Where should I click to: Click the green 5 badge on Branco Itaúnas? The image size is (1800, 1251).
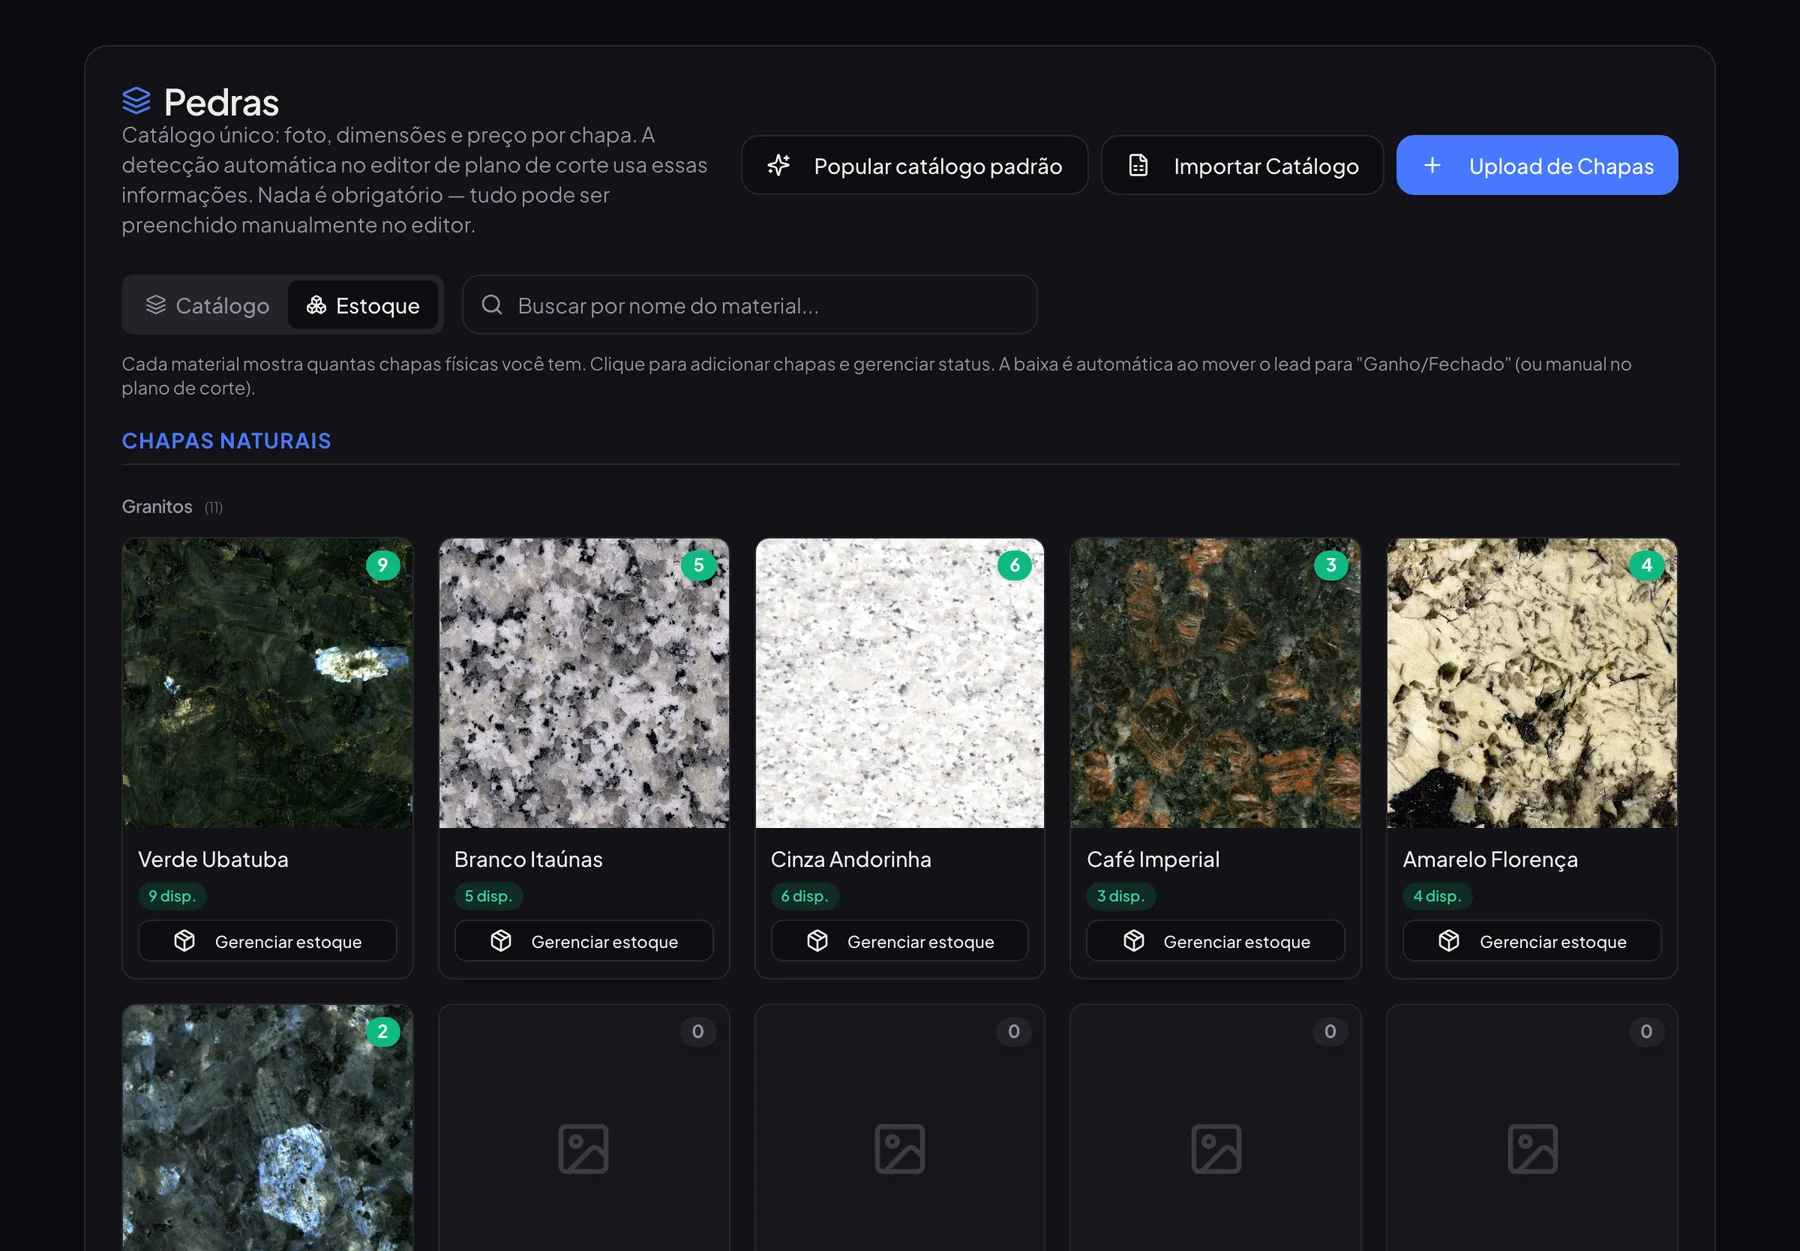[699, 565]
